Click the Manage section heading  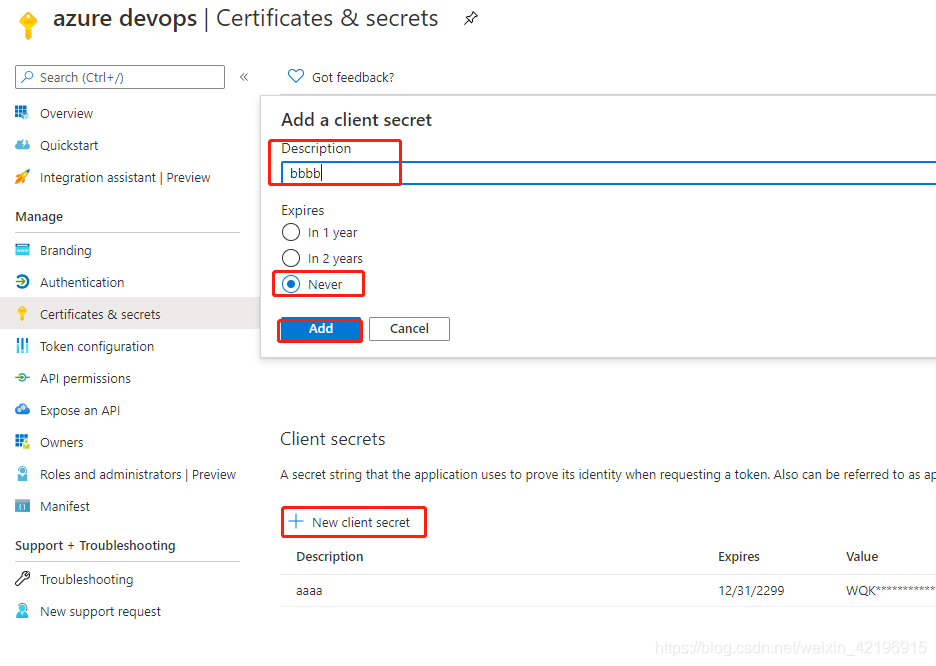(x=39, y=217)
